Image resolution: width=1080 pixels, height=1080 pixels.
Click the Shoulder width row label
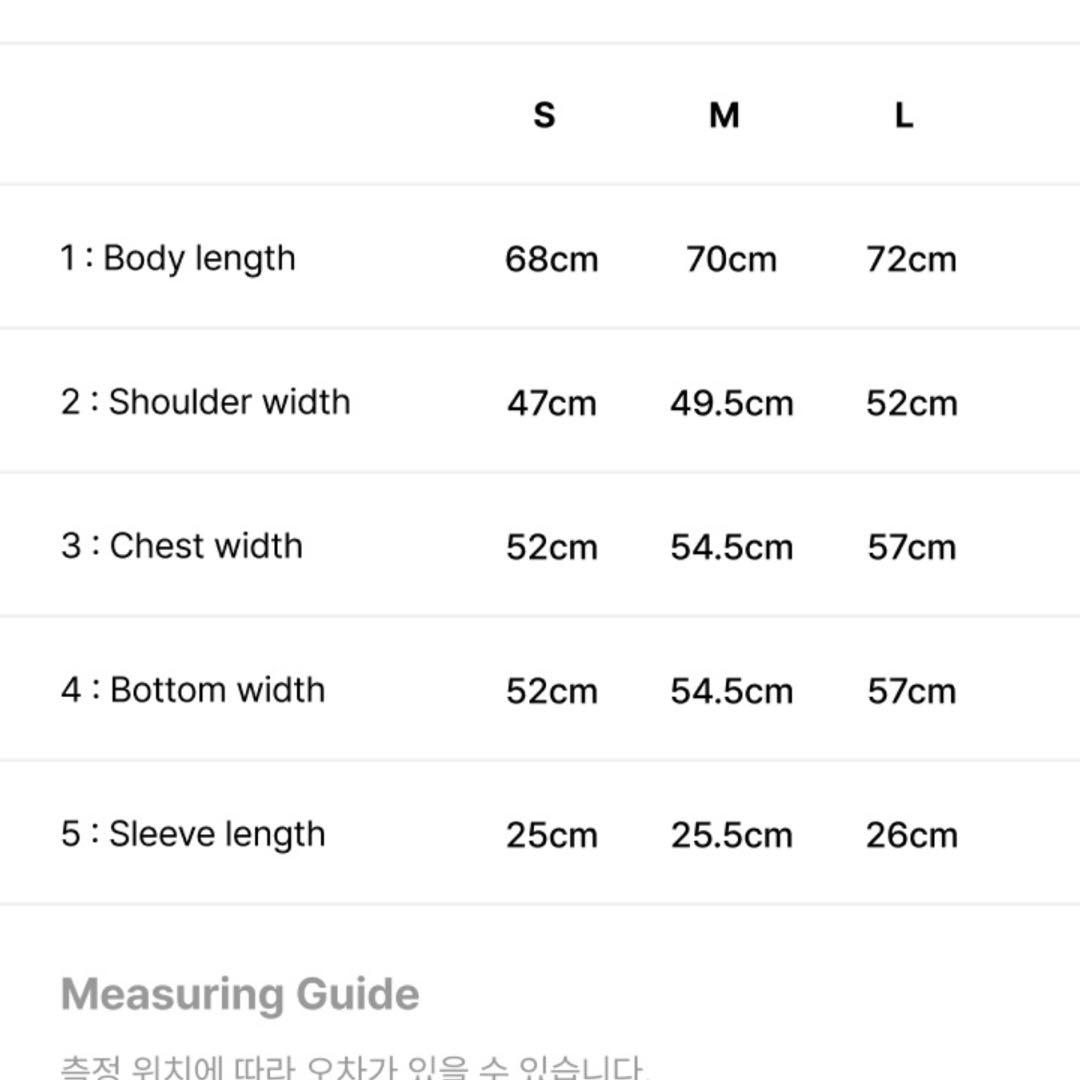205,402
